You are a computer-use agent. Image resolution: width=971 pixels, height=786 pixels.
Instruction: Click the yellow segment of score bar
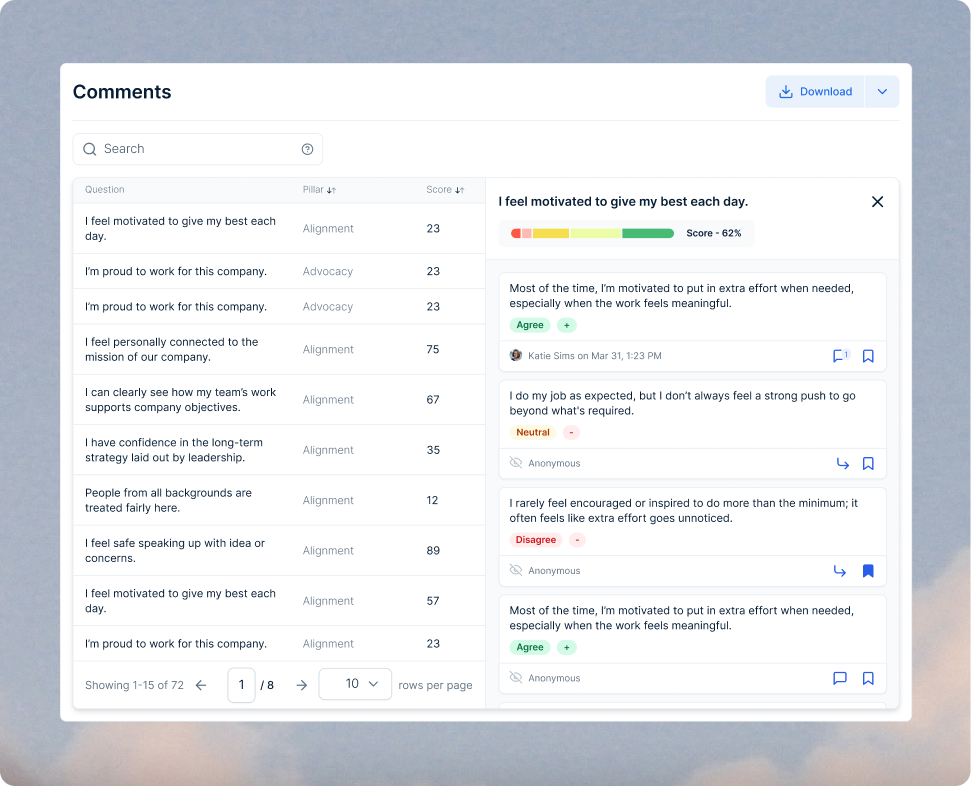click(551, 234)
